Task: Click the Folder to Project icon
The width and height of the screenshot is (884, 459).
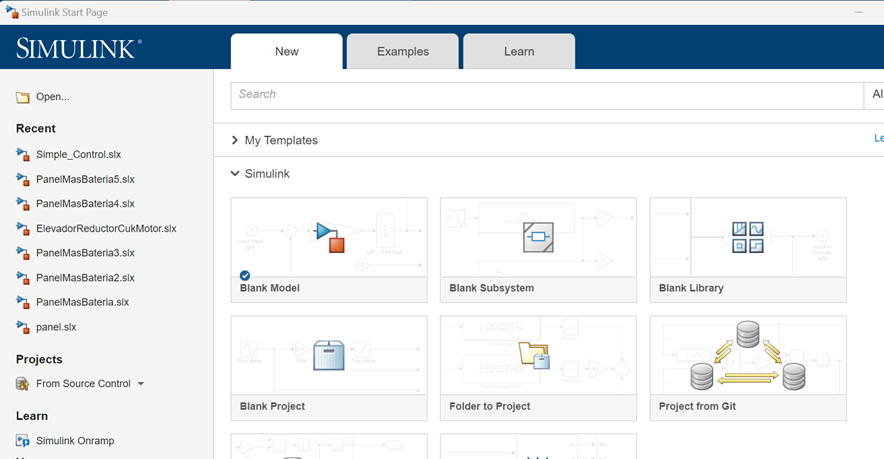Action: pyautogui.click(x=535, y=356)
